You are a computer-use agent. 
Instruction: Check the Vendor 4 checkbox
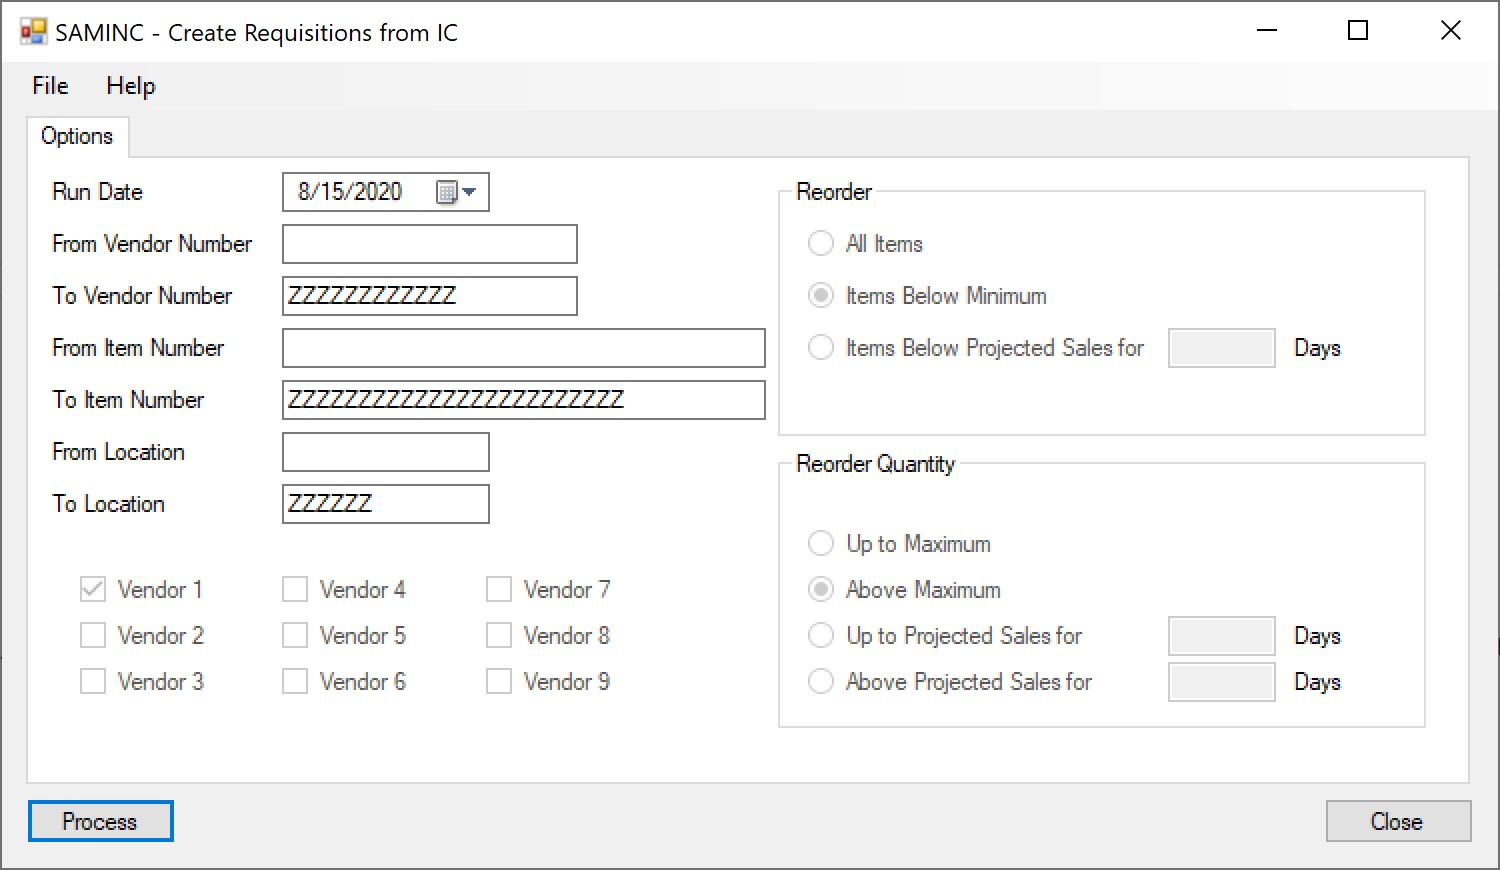click(x=295, y=590)
